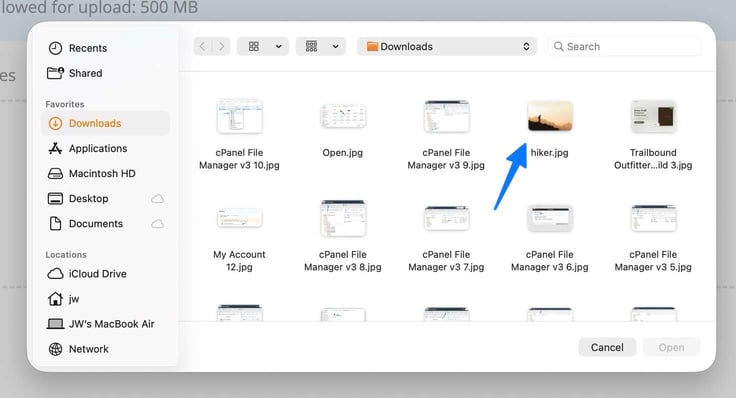Select the Open.jpg thumbnail

(x=343, y=116)
